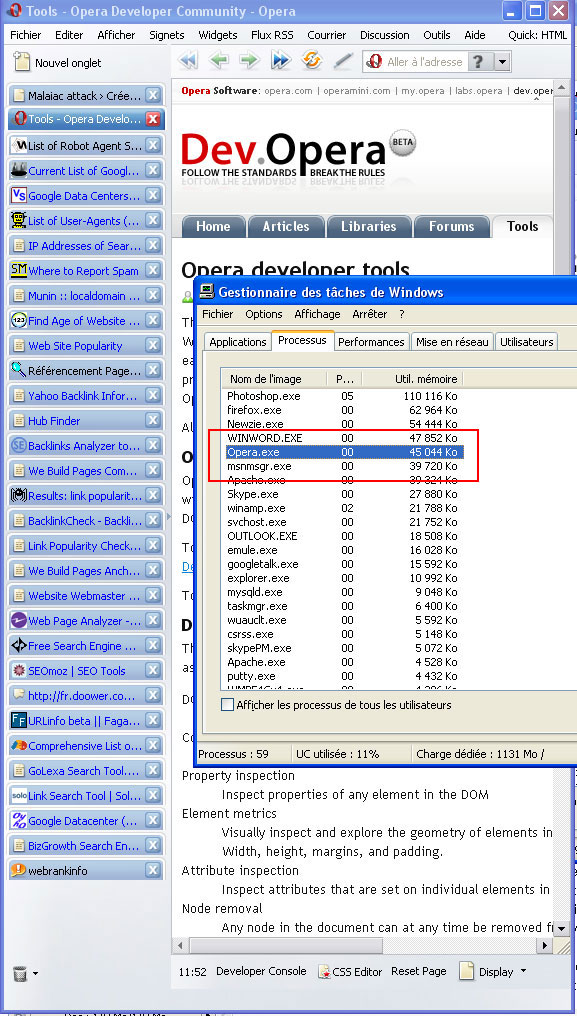577x1016 pixels.
Task: Open the Forums tab on Dev.Opera
Action: pyautogui.click(x=452, y=227)
